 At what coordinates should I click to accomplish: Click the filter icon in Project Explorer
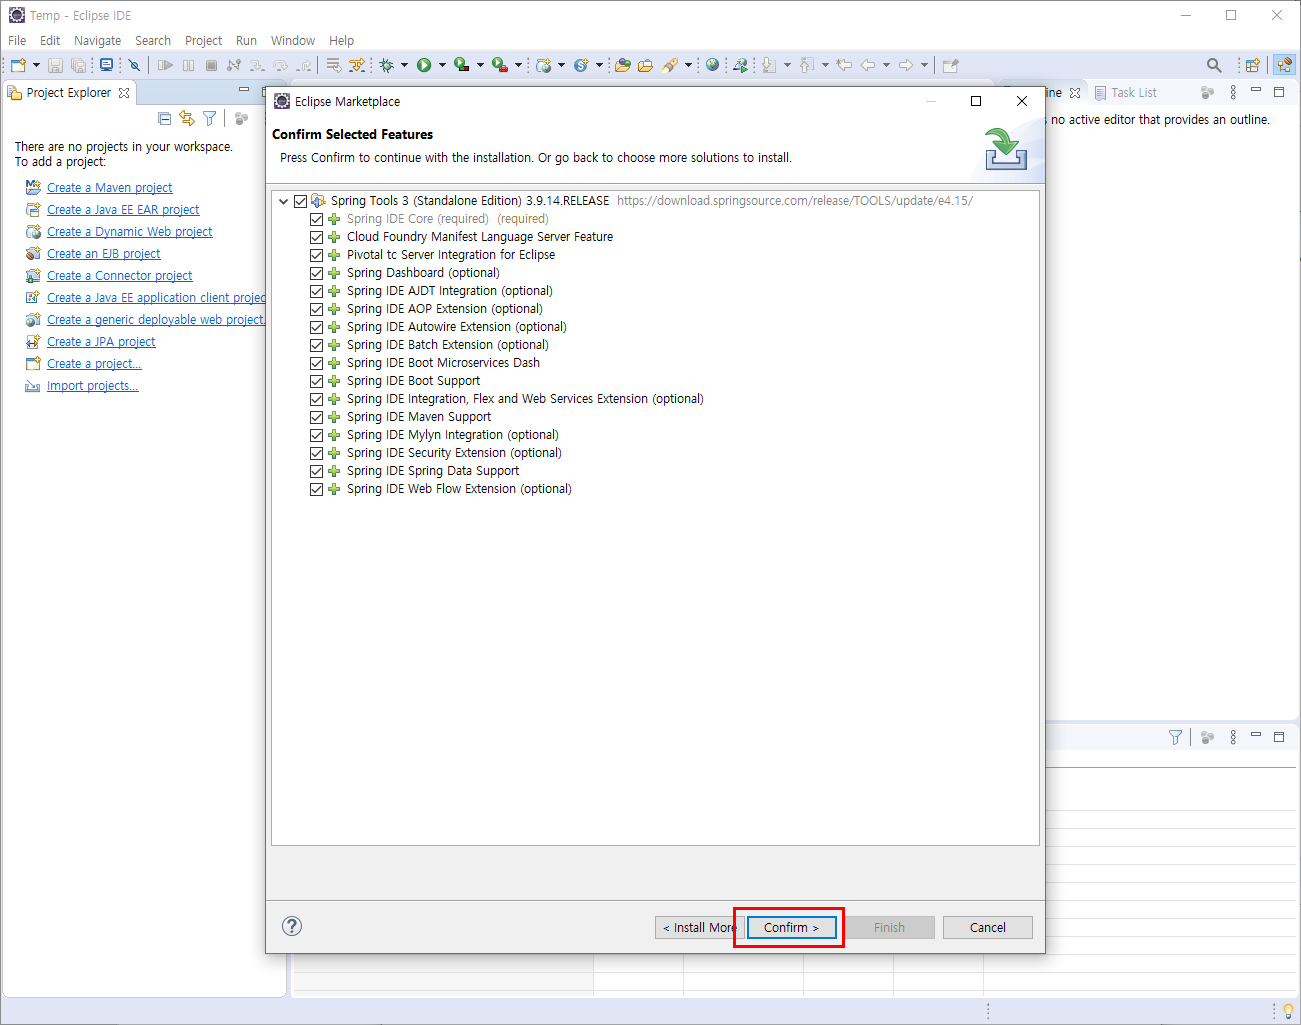209,118
